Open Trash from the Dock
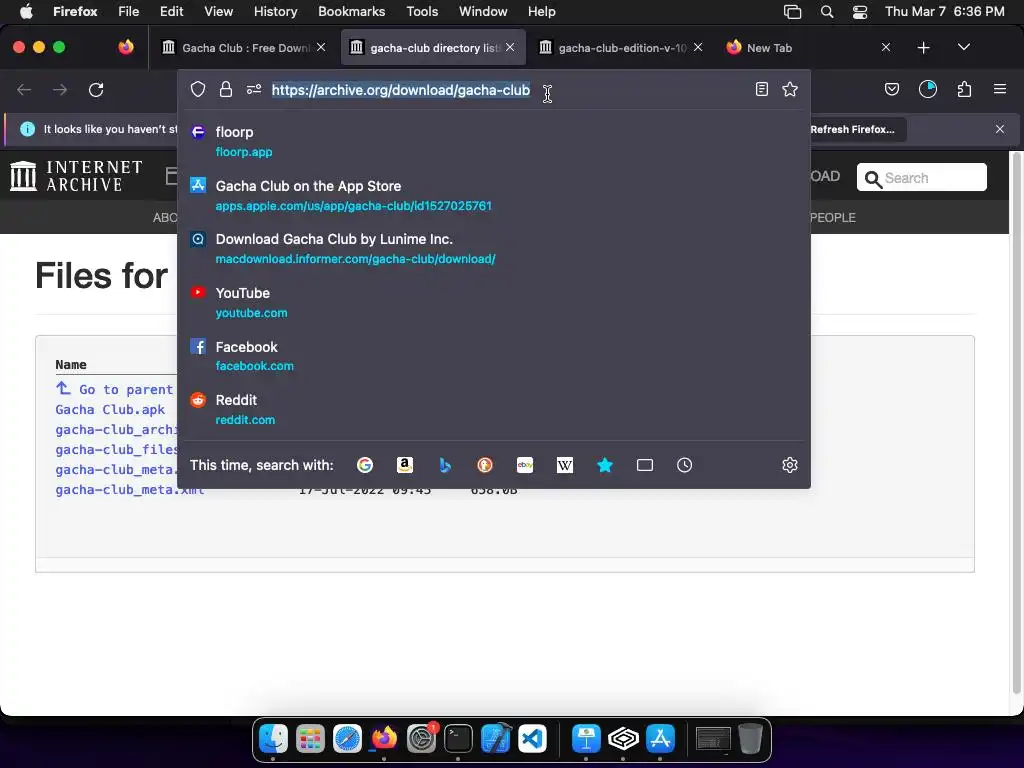 click(x=750, y=739)
